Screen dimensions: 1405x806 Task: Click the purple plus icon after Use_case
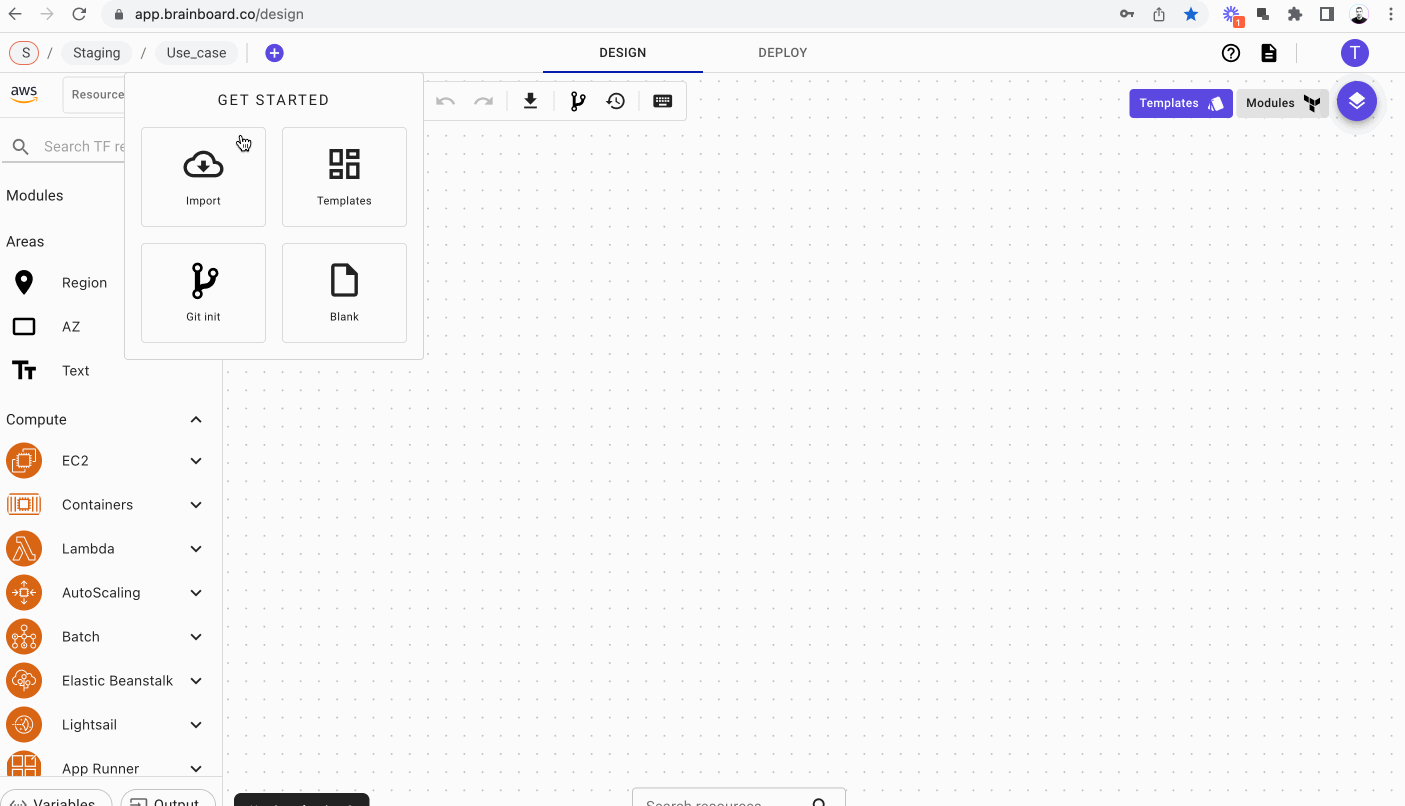pyautogui.click(x=274, y=53)
